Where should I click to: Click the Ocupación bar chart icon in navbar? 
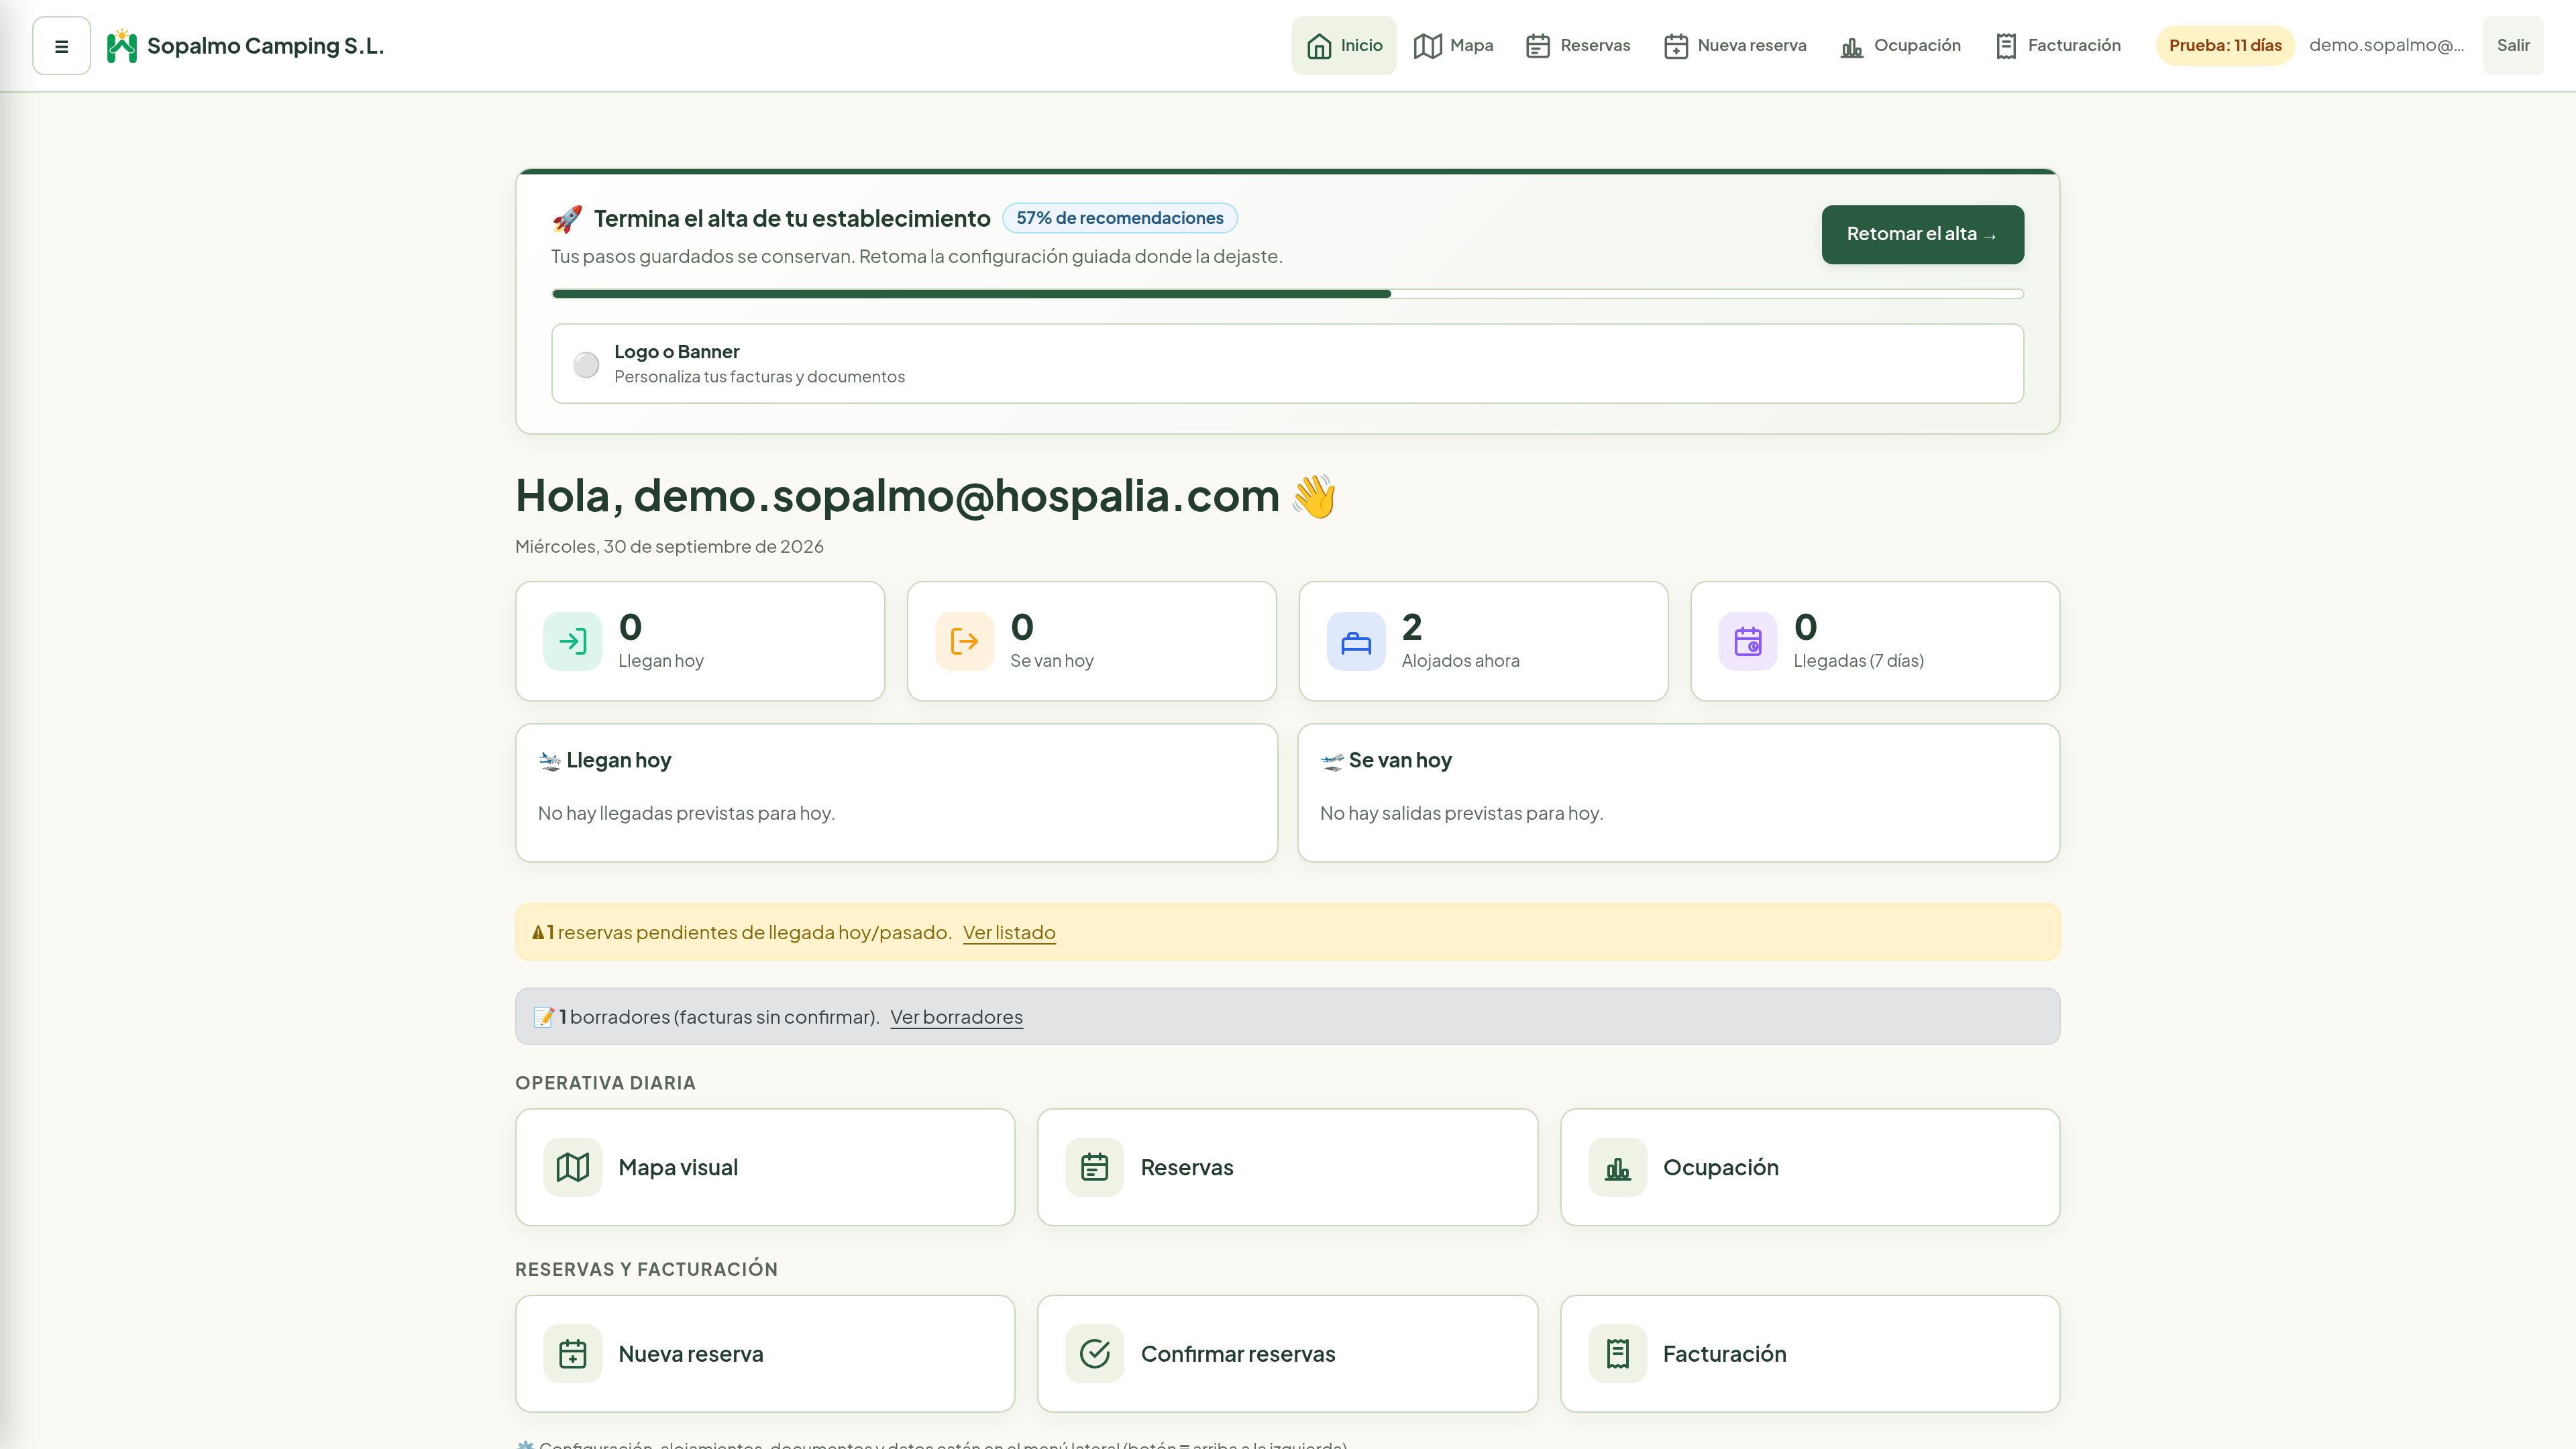tap(1852, 46)
